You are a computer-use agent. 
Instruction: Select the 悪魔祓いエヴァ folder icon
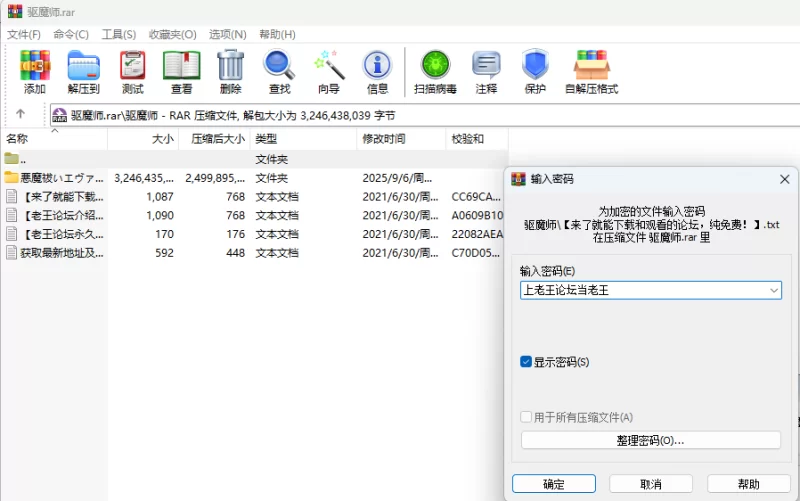12,178
